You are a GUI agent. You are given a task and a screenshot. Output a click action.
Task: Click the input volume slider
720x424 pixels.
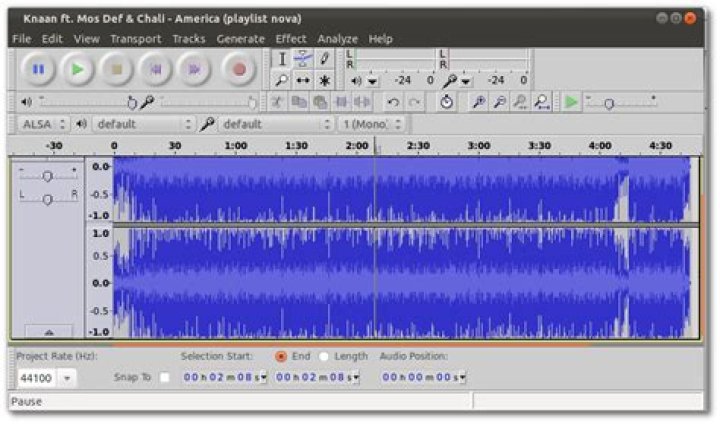point(208,102)
